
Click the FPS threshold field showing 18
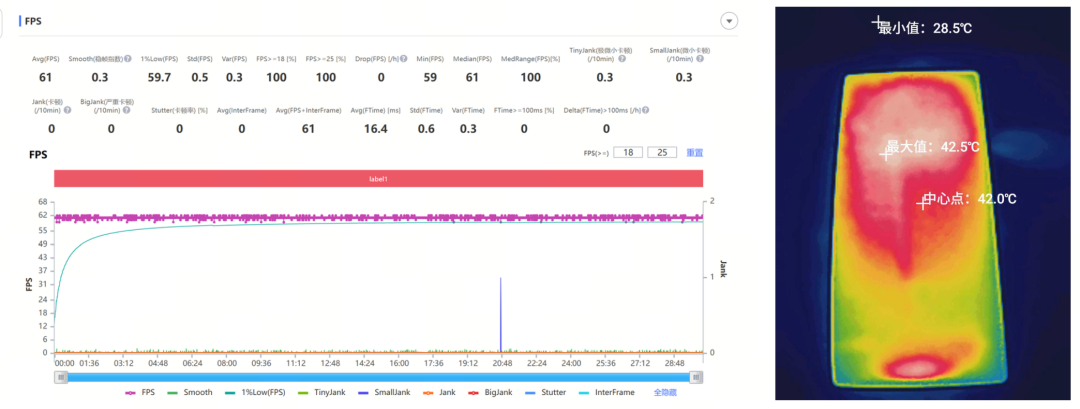tap(628, 152)
